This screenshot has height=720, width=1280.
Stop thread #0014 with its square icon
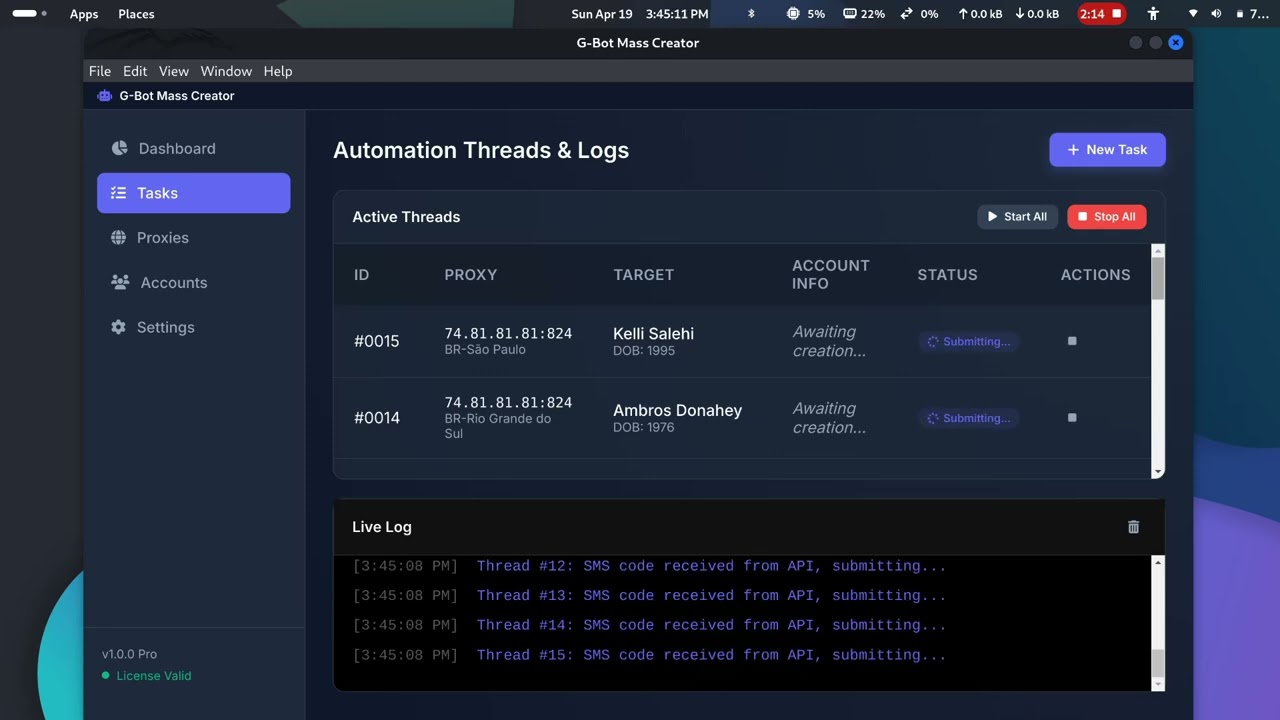(1072, 418)
